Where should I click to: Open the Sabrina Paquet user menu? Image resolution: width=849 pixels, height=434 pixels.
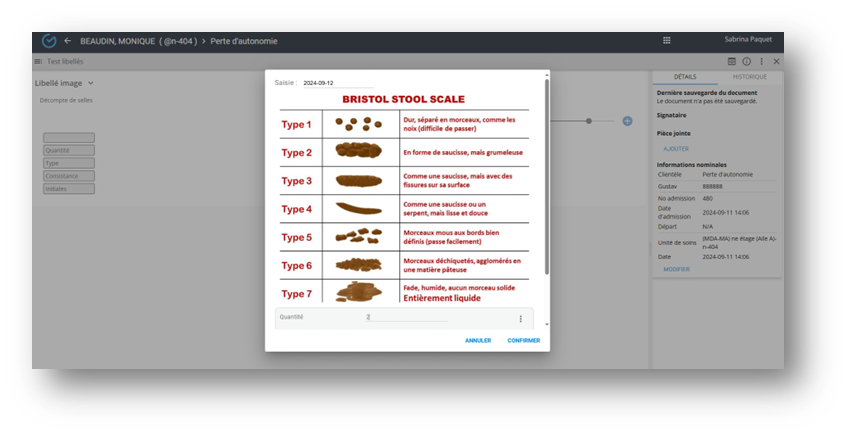point(748,40)
